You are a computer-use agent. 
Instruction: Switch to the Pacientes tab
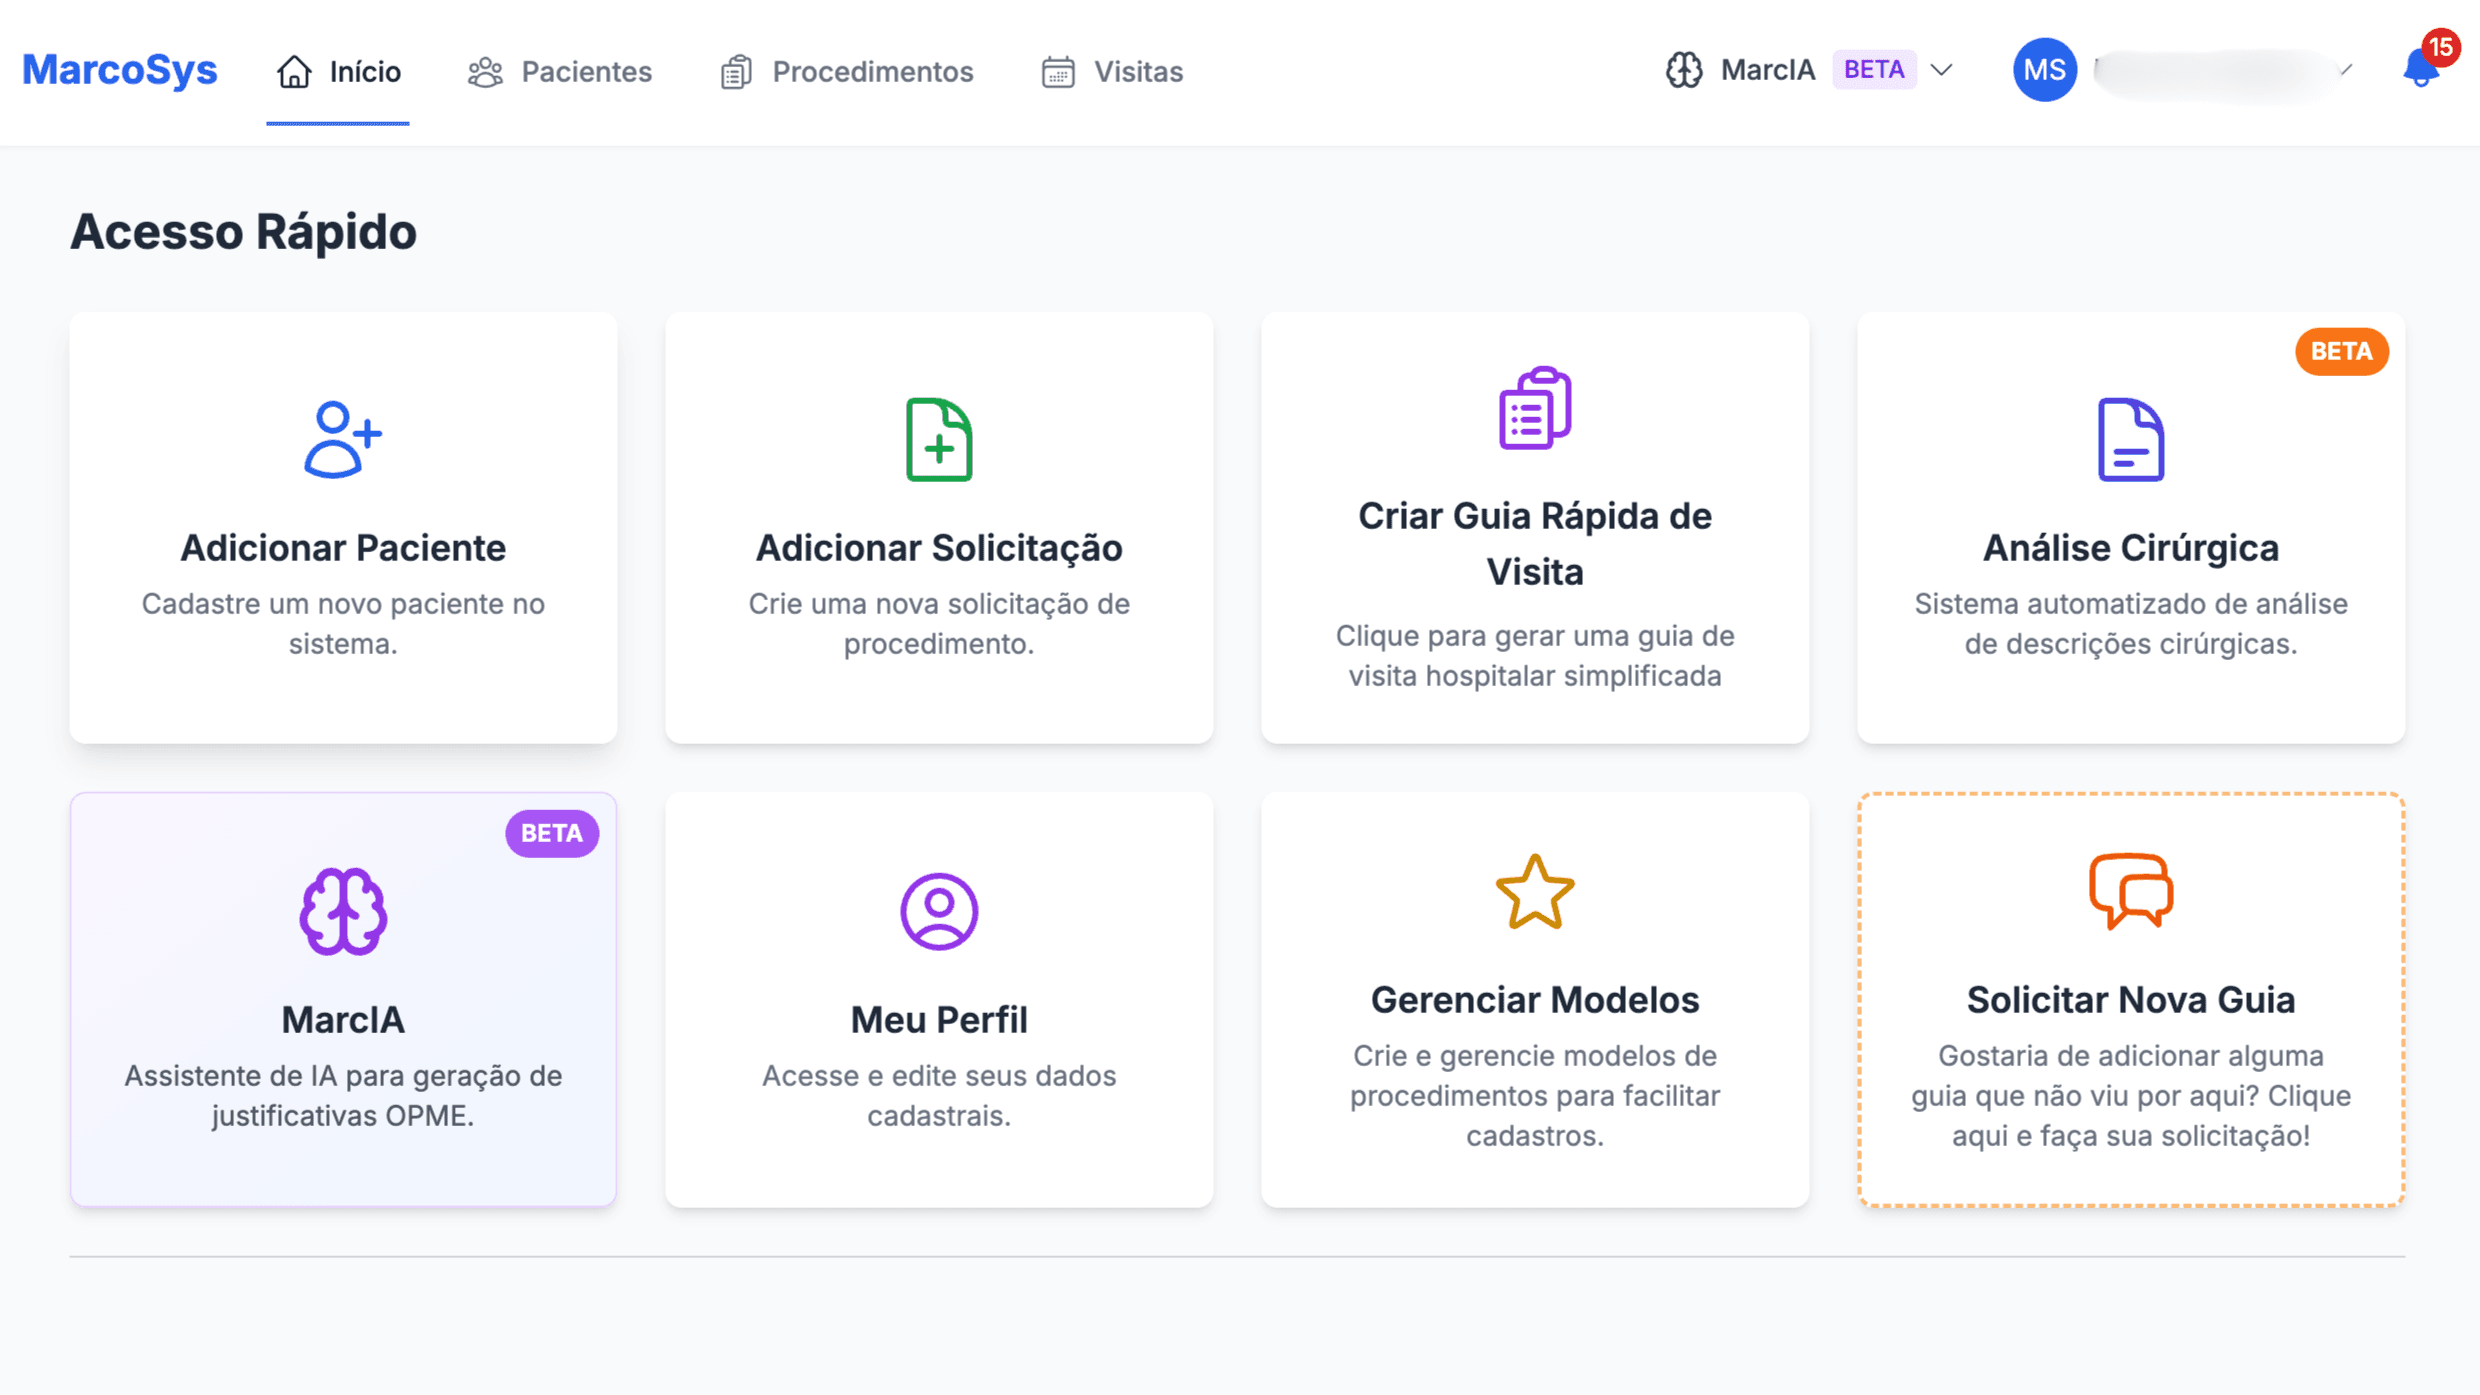click(x=560, y=71)
